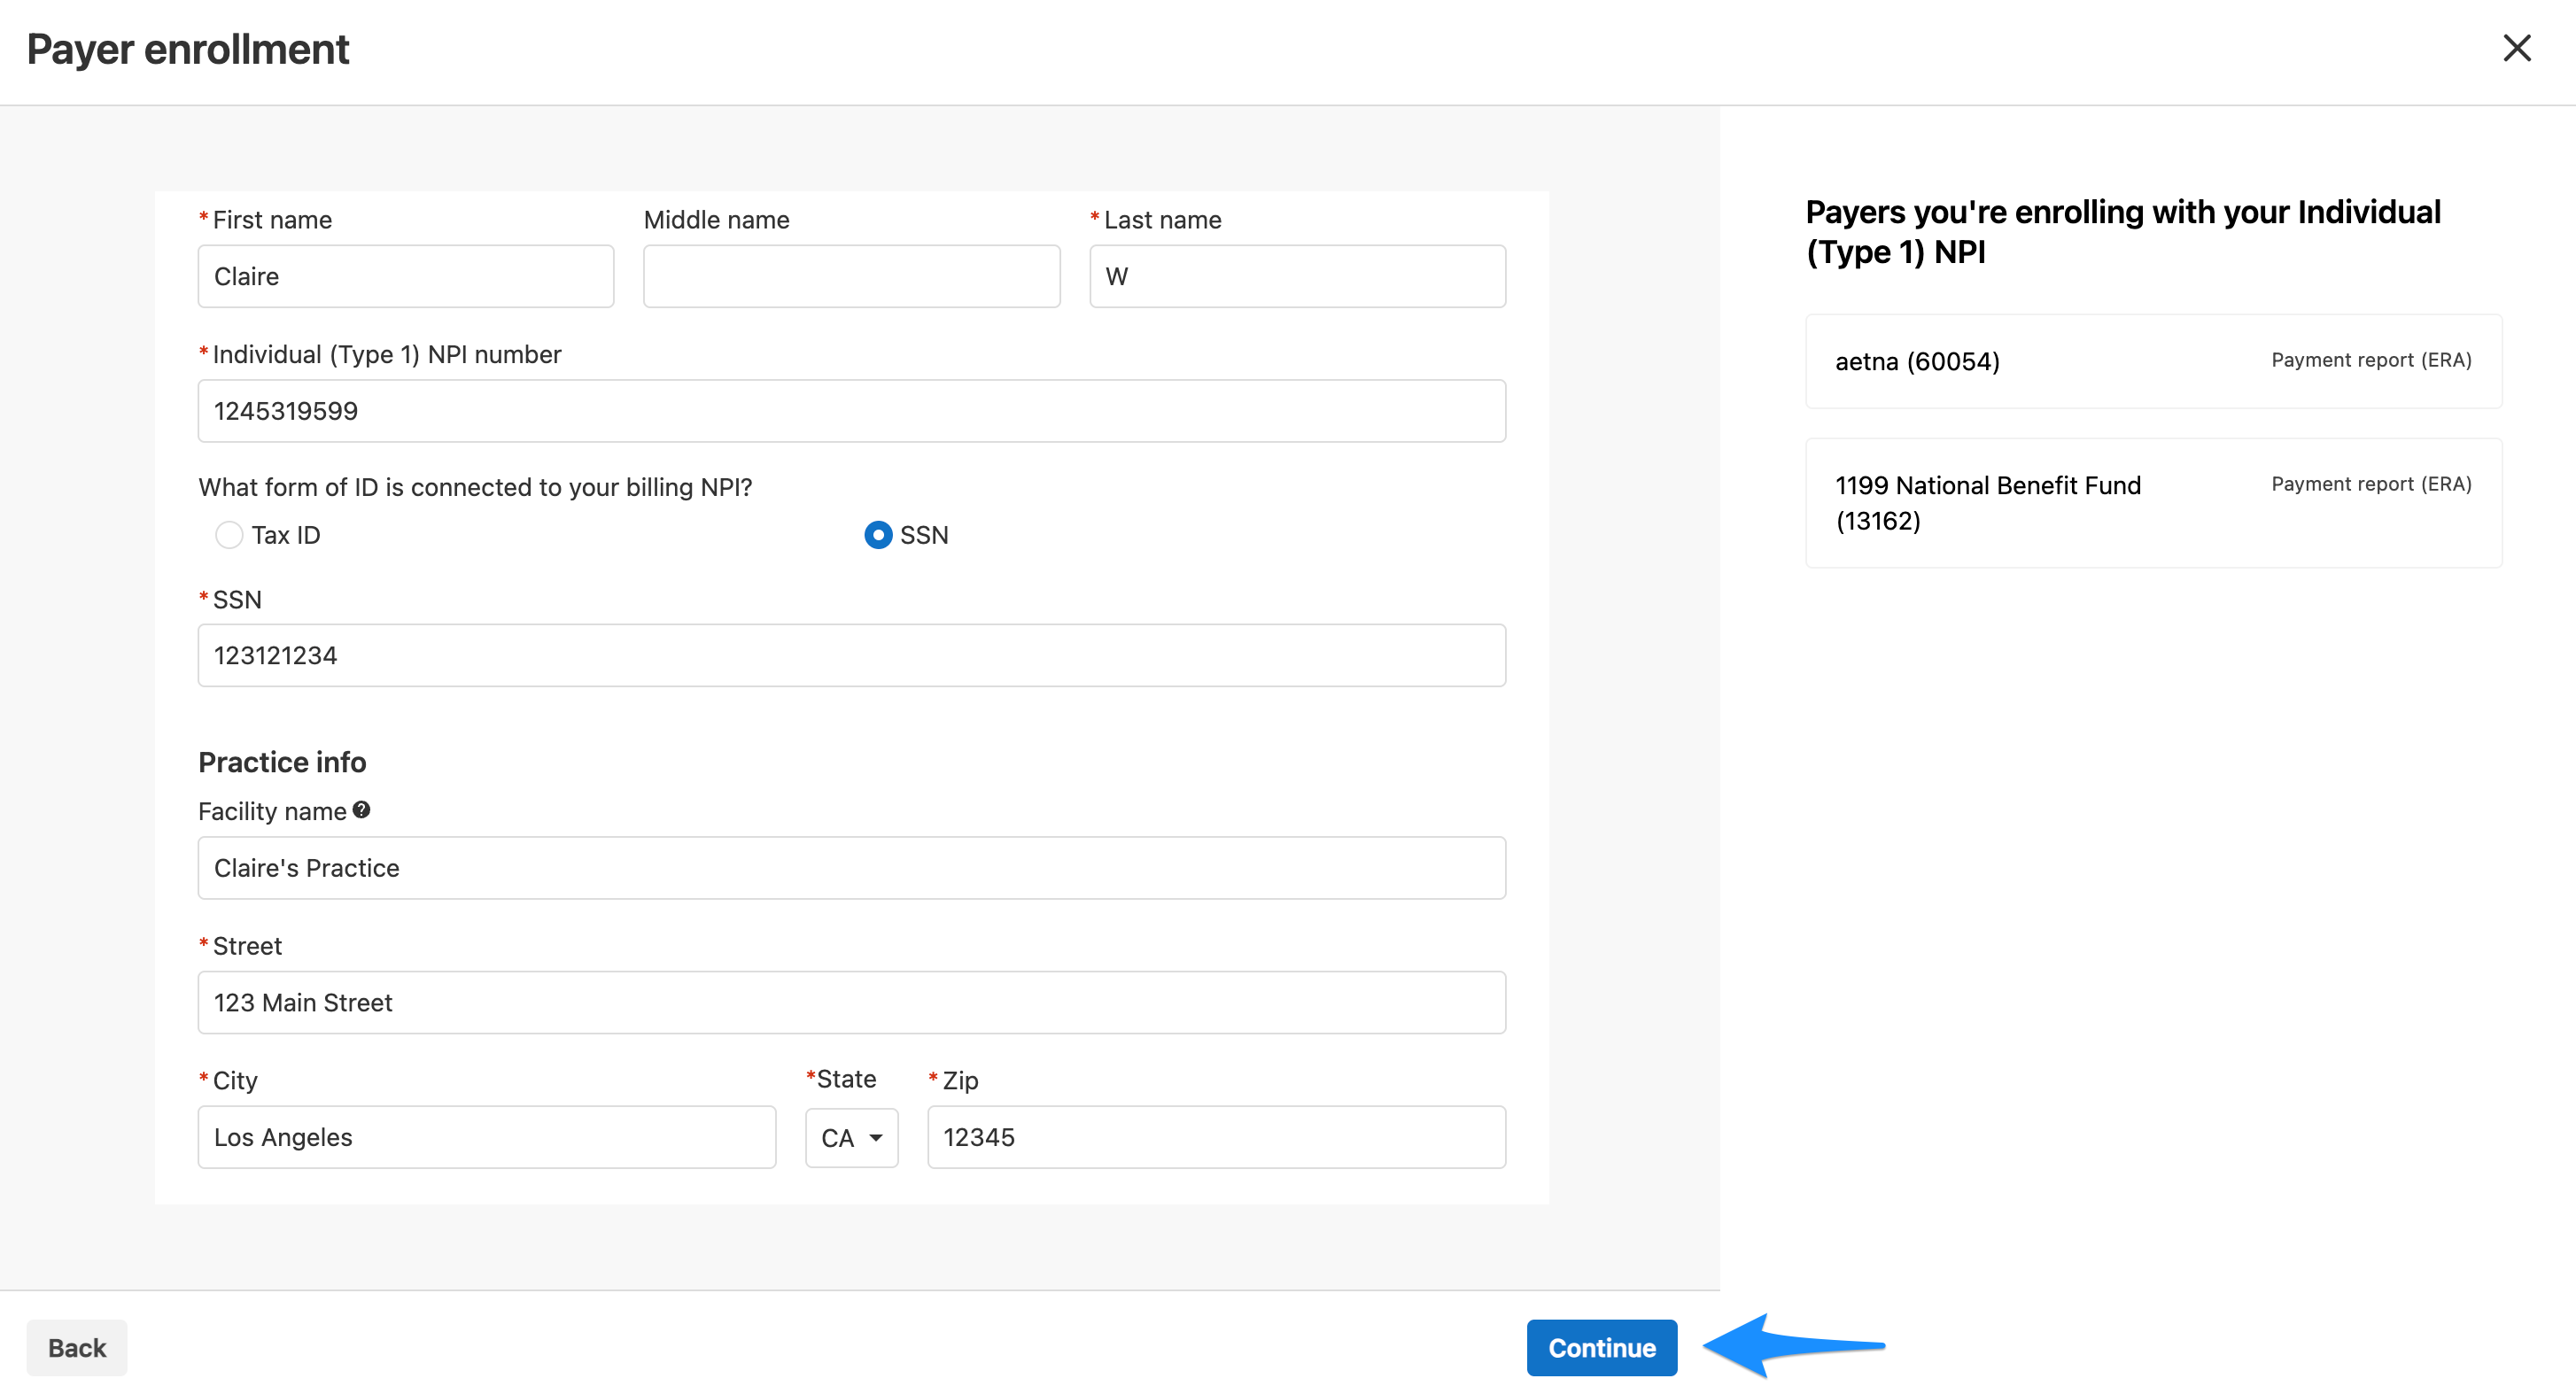Viewport: 2576px width, 1394px height.
Task: Click the Practice info heading
Action: pyautogui.click(x=282, y=762)
